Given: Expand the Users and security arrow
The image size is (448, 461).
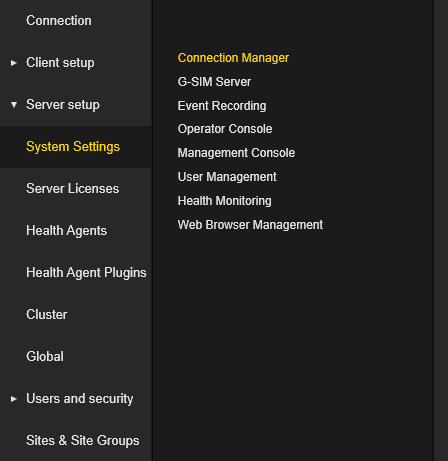Looking at the screenshot, I should [14, 399].
